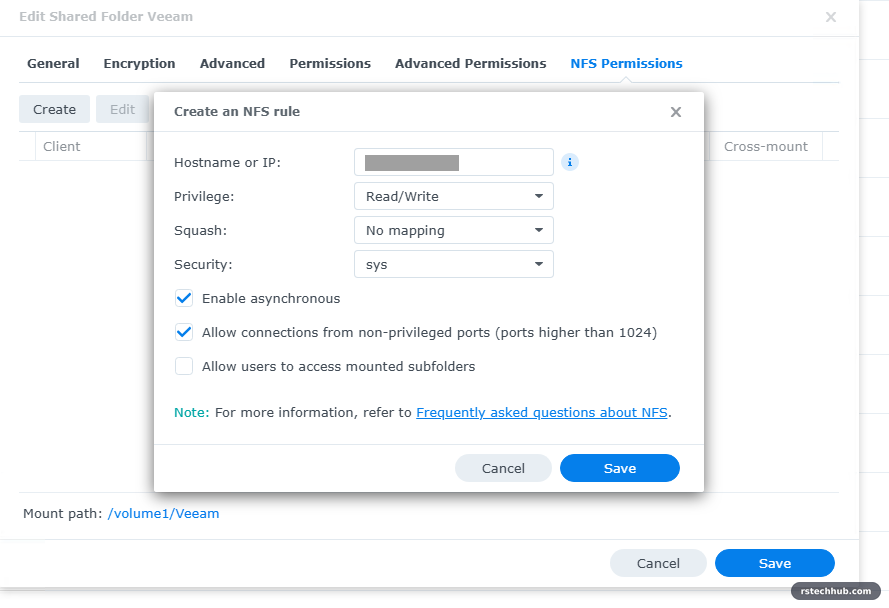Open the Security dropdown showing sys
889x608 pixels.
click(454, 264)
